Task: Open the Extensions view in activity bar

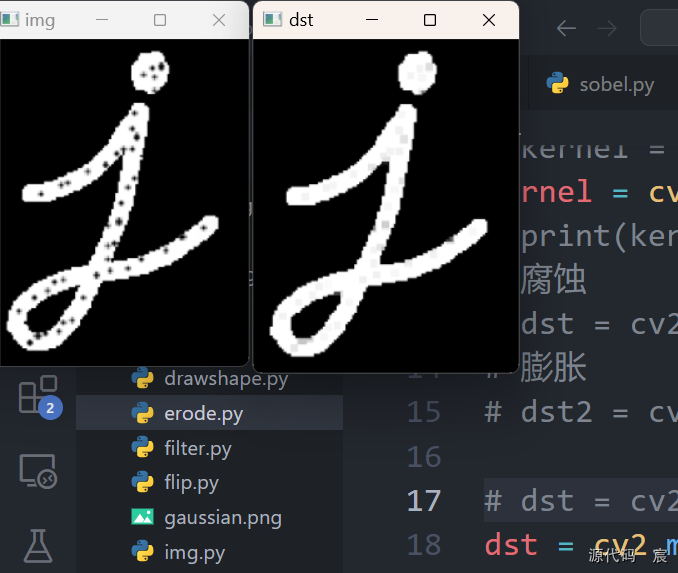Action: coord(39,395)
